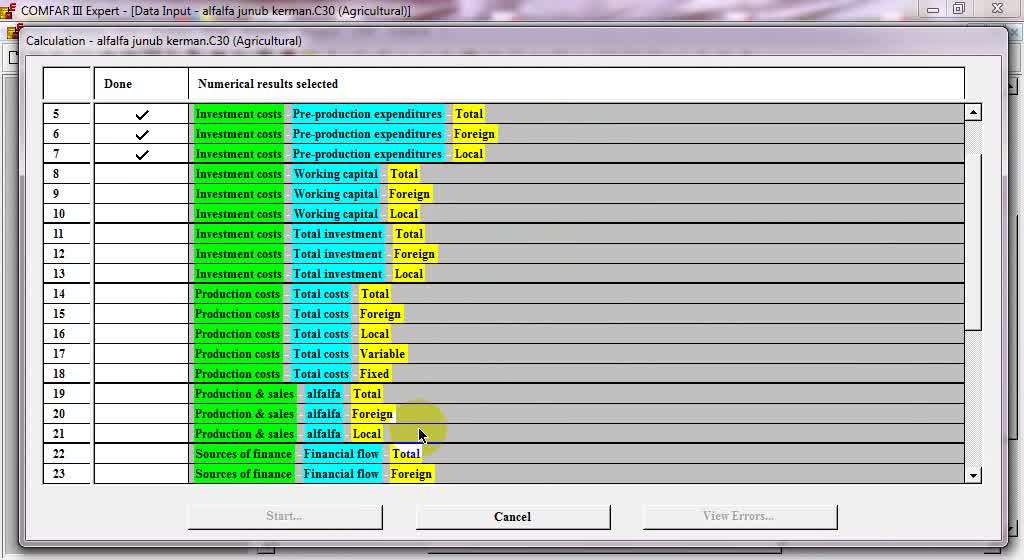Click the Done checkmark for row 6
Screen dimensions: 1024x560
(x=141, y=135)
